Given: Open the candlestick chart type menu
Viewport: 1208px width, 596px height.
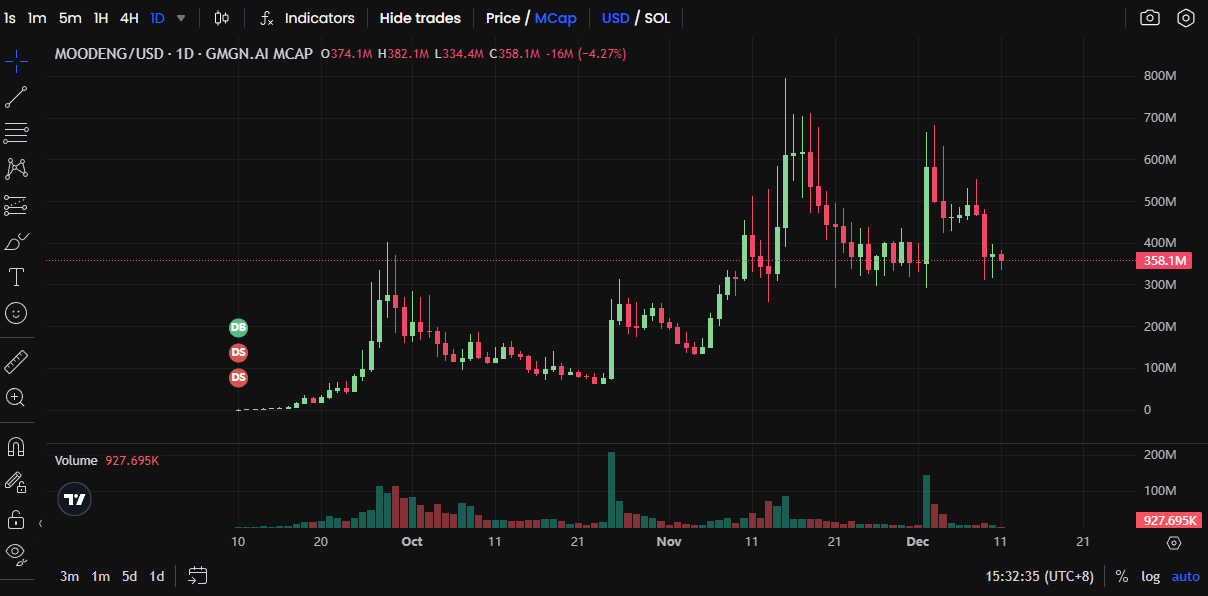Looking at the screenshot, I should tap(222, 18).
